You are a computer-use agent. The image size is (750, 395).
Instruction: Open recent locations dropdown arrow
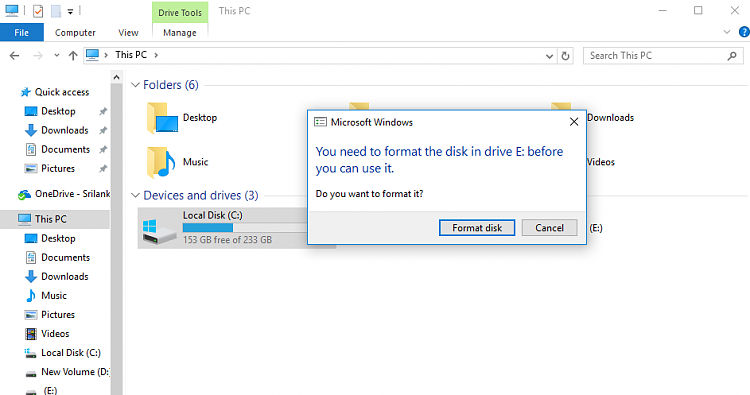point(56,55)
